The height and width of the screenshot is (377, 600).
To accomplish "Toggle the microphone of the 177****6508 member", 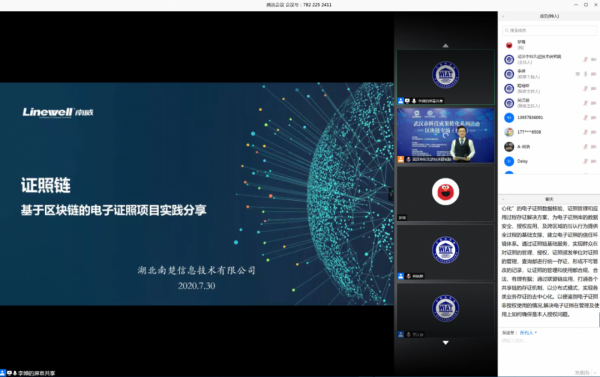I will click(585, 132).
